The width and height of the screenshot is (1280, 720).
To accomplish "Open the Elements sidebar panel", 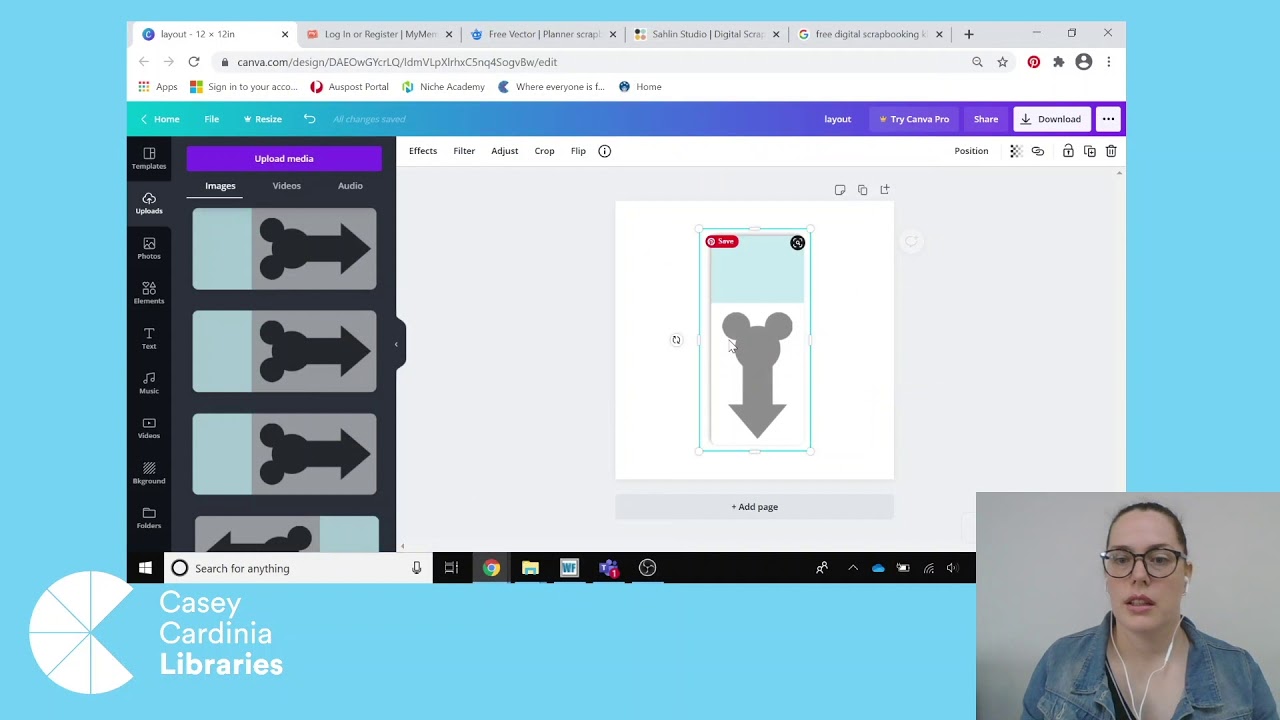I will point(149,293).
